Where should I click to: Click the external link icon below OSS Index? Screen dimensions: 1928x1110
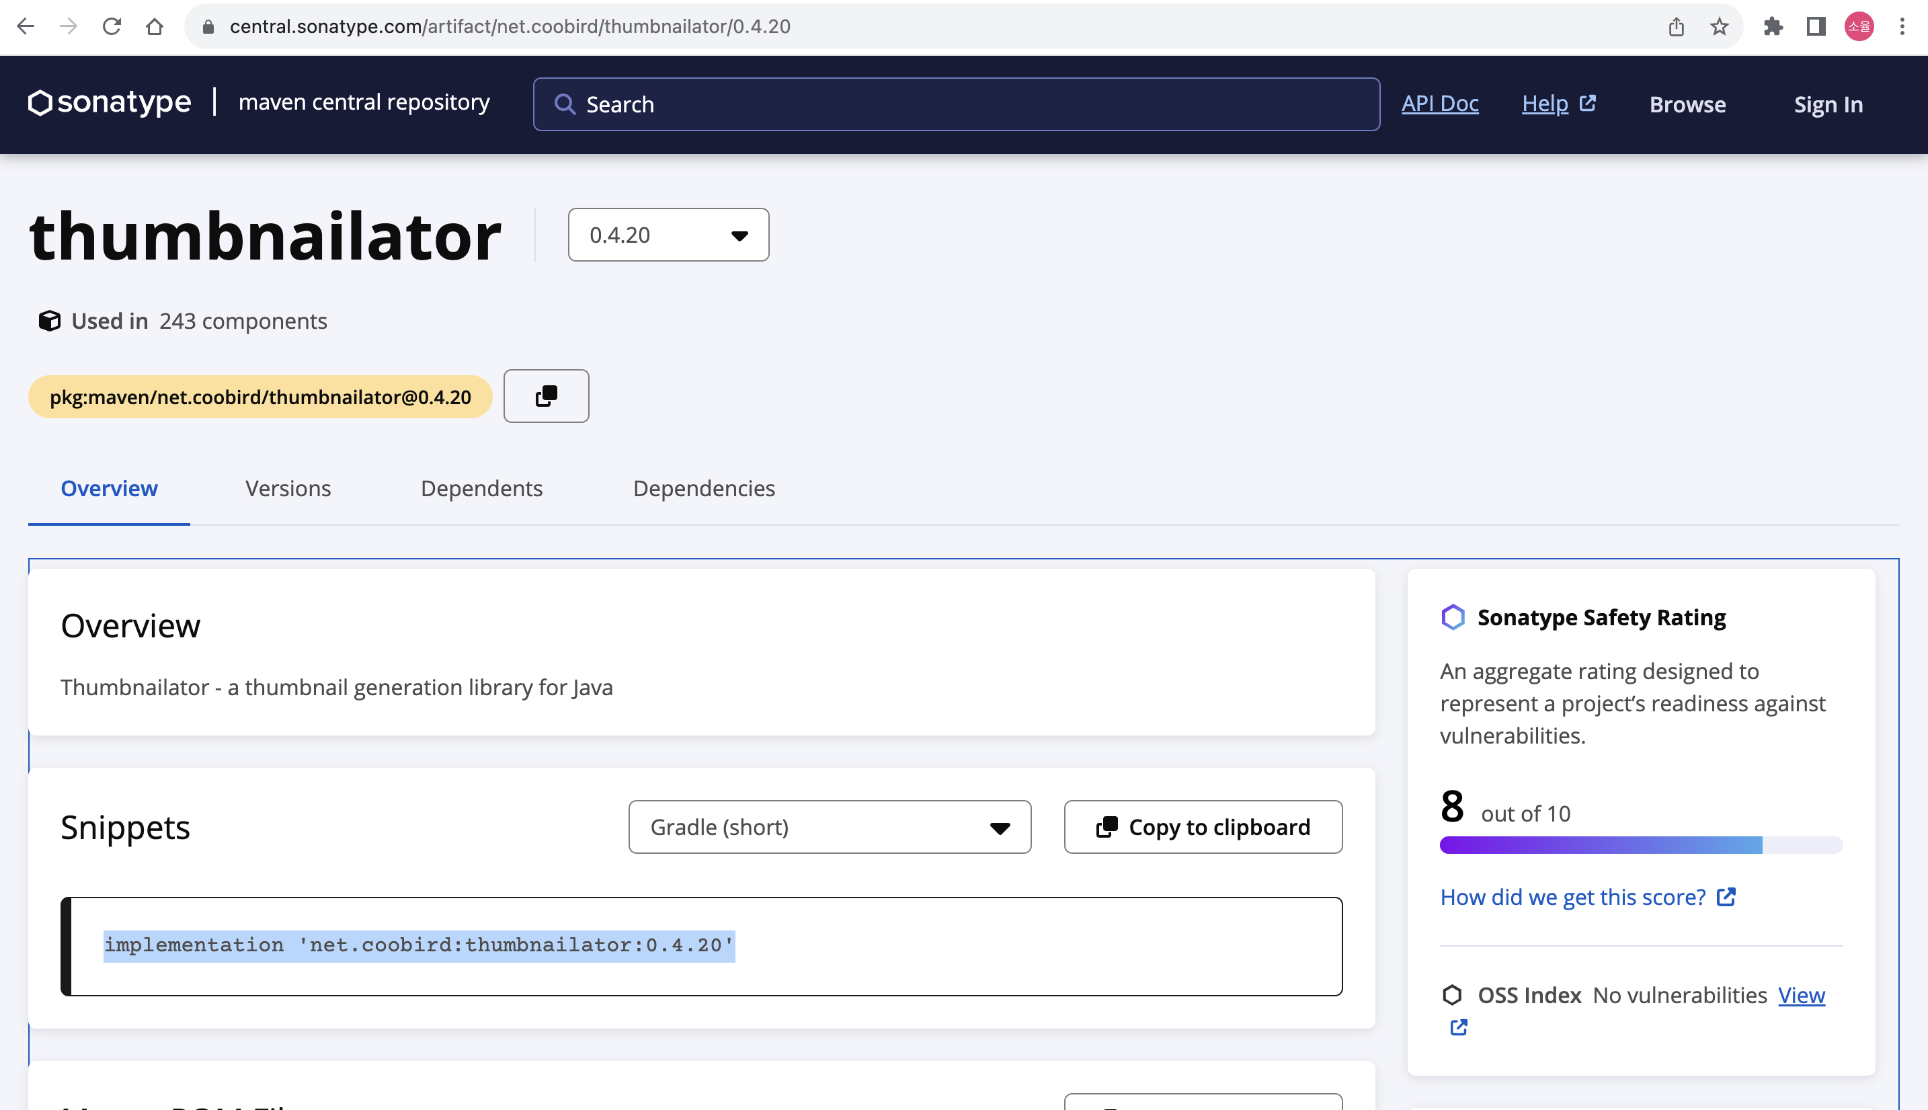point(1459,1027)
